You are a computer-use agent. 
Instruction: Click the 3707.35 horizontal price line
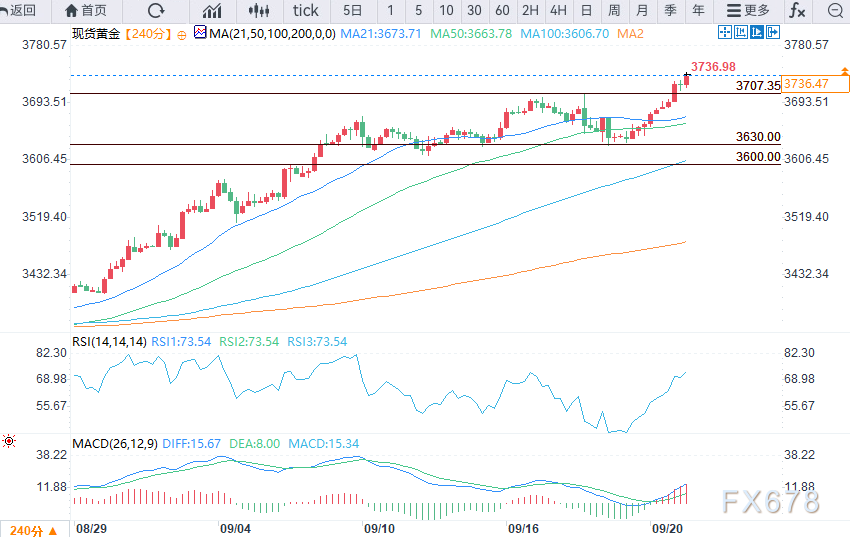pos(400,94)
